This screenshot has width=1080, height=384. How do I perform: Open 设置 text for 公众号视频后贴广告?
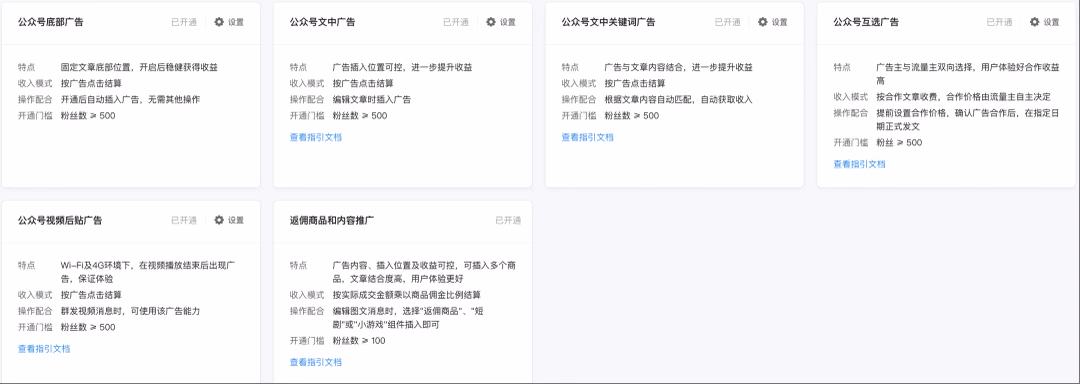(236, 220)
